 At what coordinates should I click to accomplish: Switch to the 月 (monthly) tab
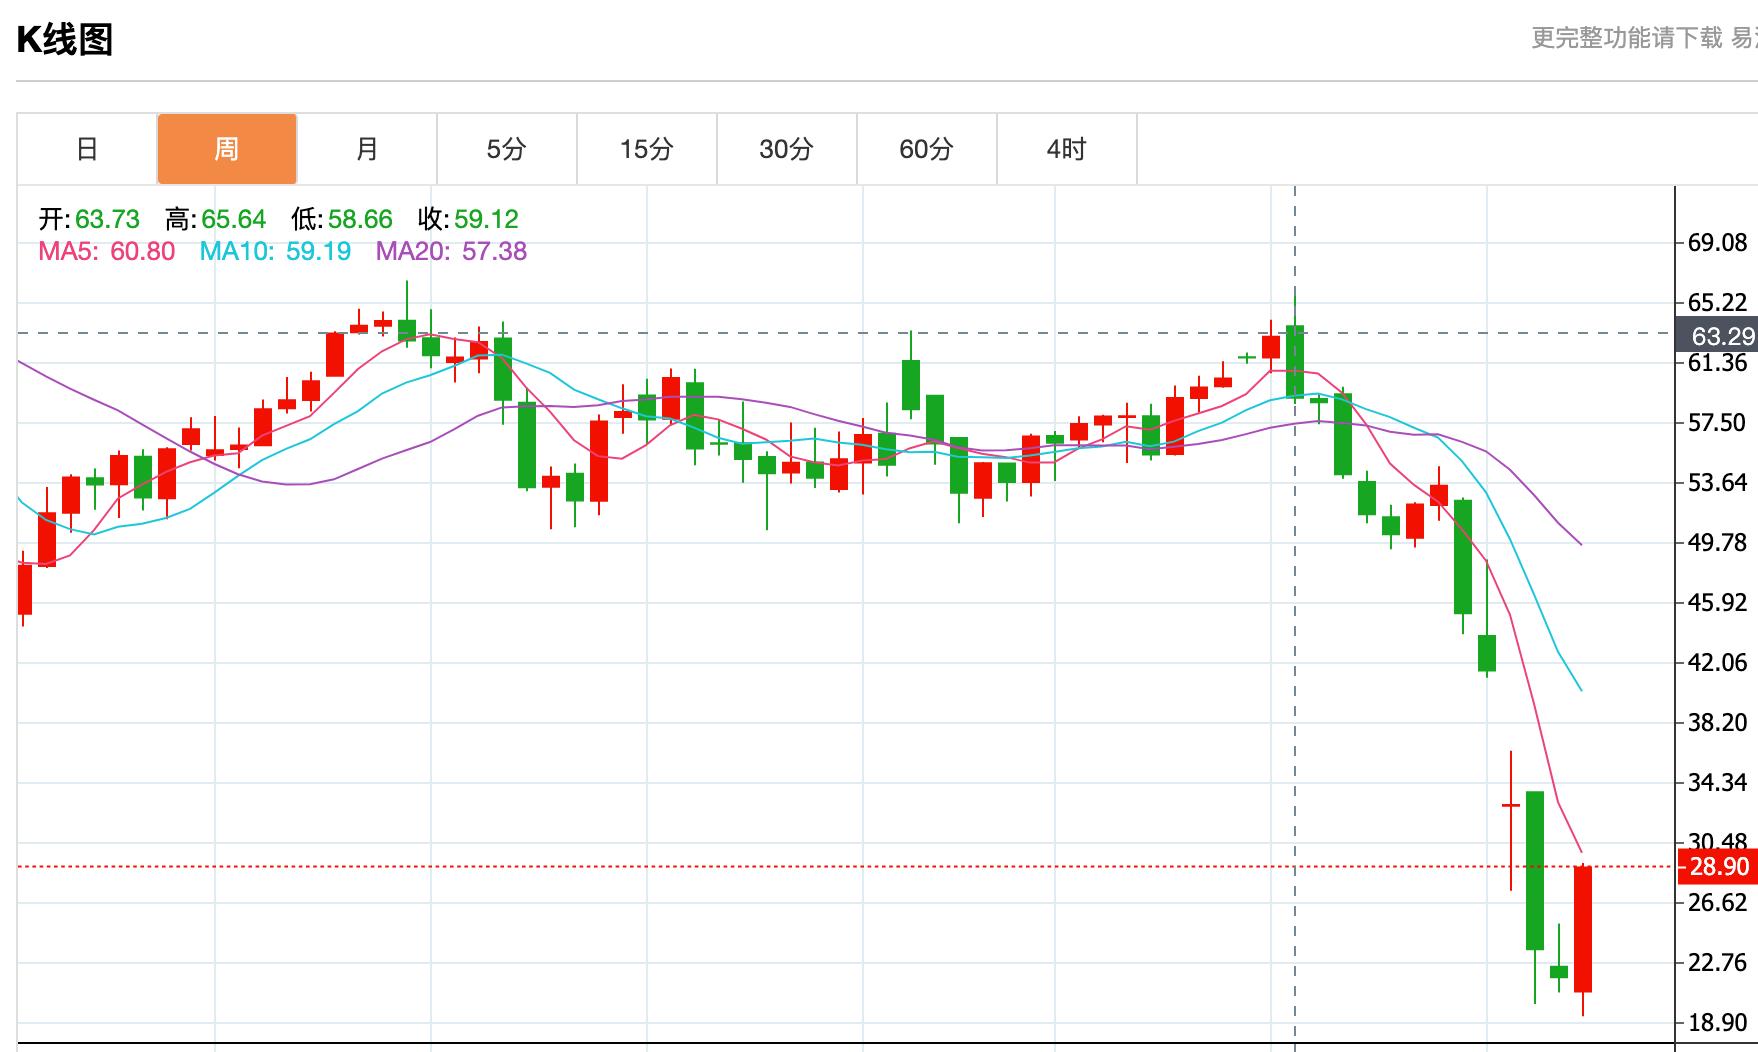pyautogui.click(x=367, y=149)
